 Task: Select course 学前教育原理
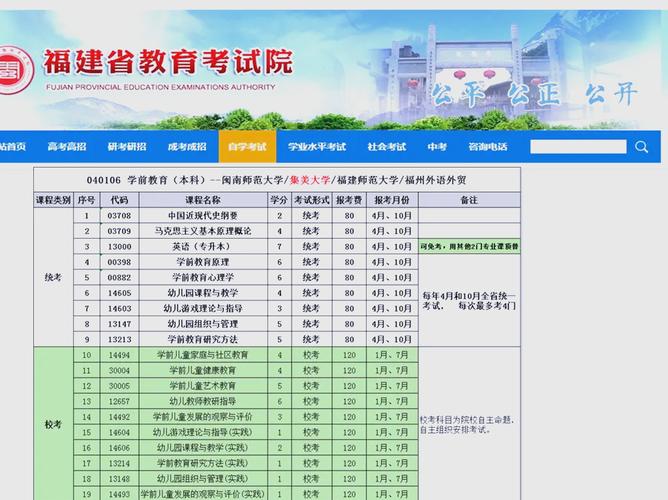(203, 262)
